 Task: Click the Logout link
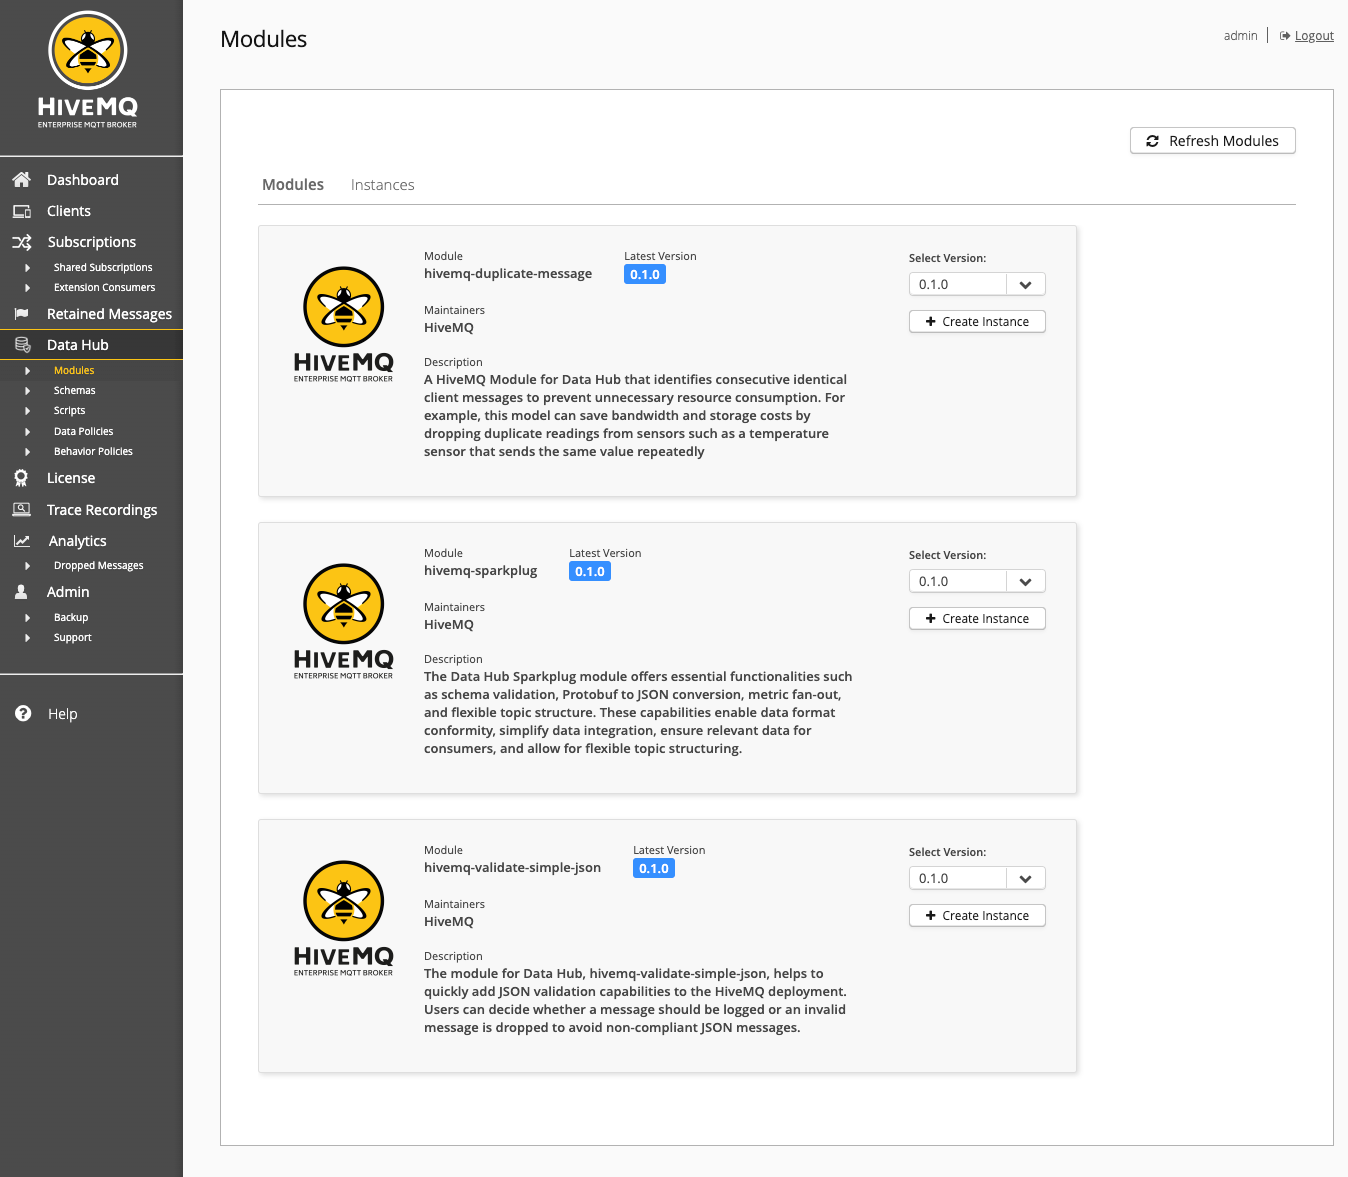tap(1314, 36)
